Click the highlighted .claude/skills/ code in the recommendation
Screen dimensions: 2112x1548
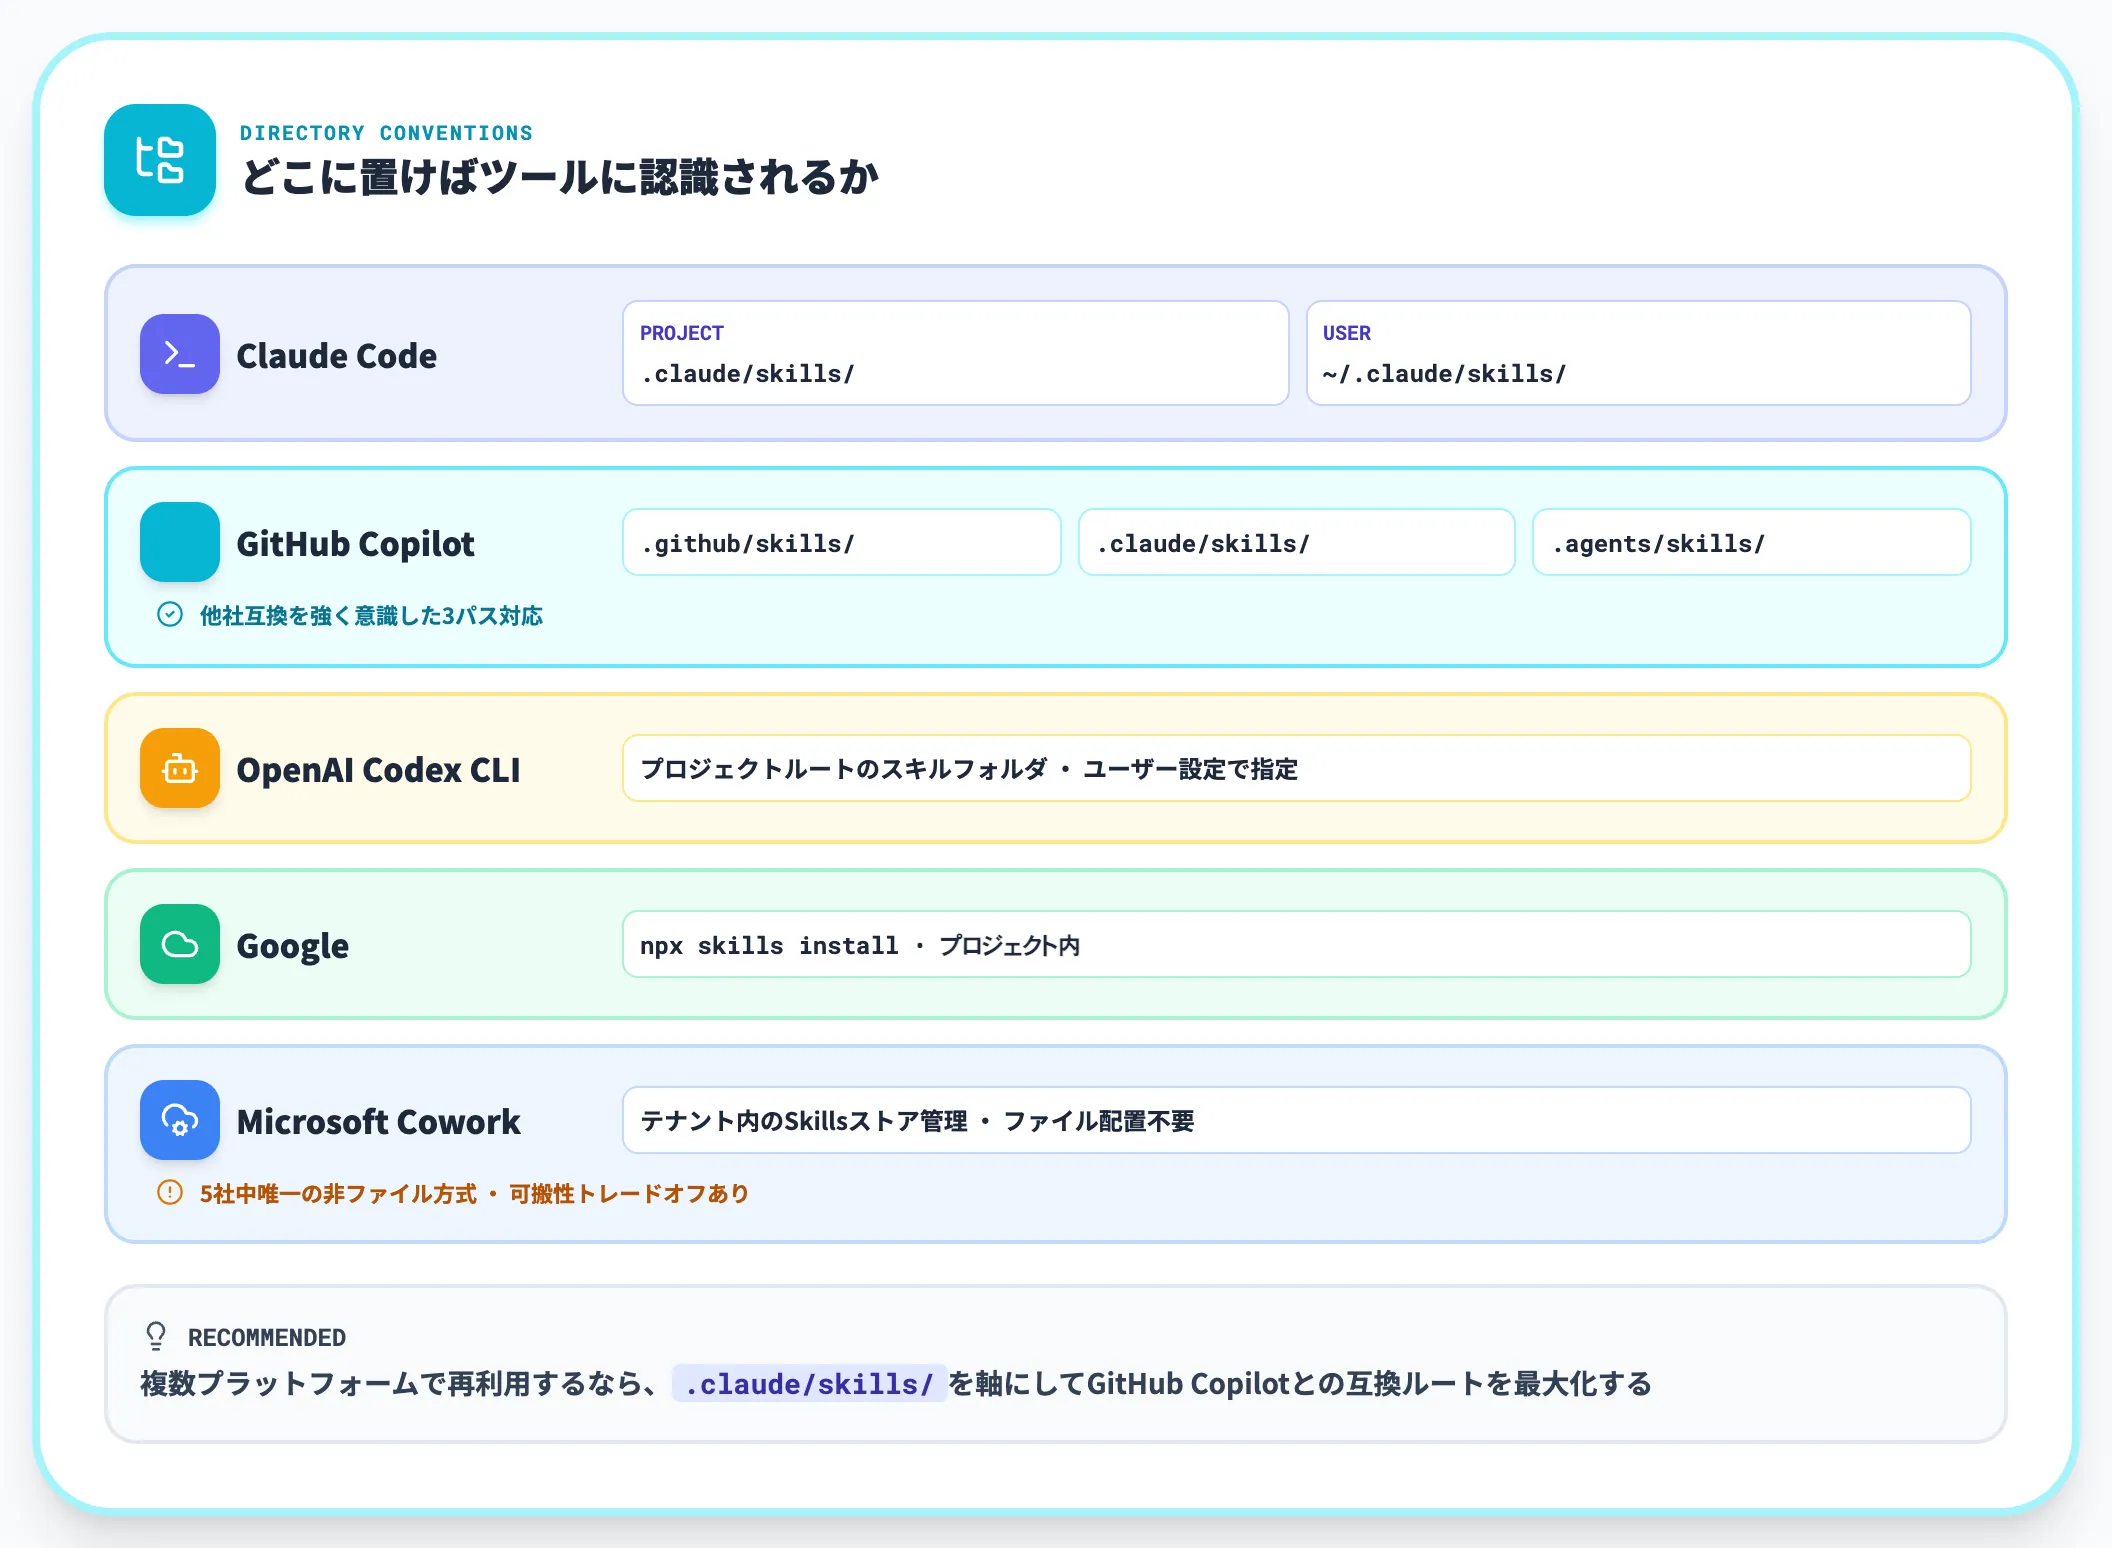point(809,1383)
